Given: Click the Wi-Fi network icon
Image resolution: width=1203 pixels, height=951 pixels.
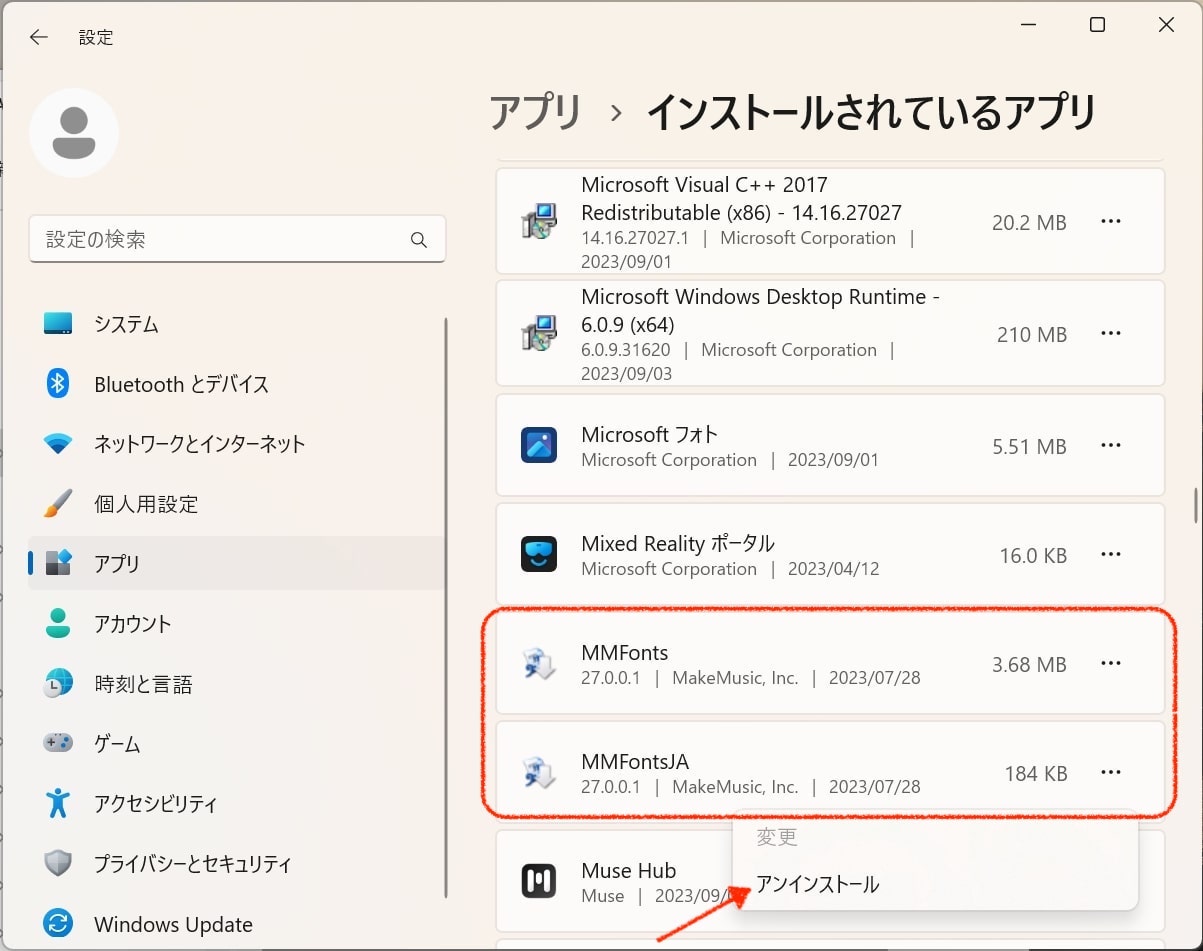Looking at the screenshot, I should pos(58,444).
